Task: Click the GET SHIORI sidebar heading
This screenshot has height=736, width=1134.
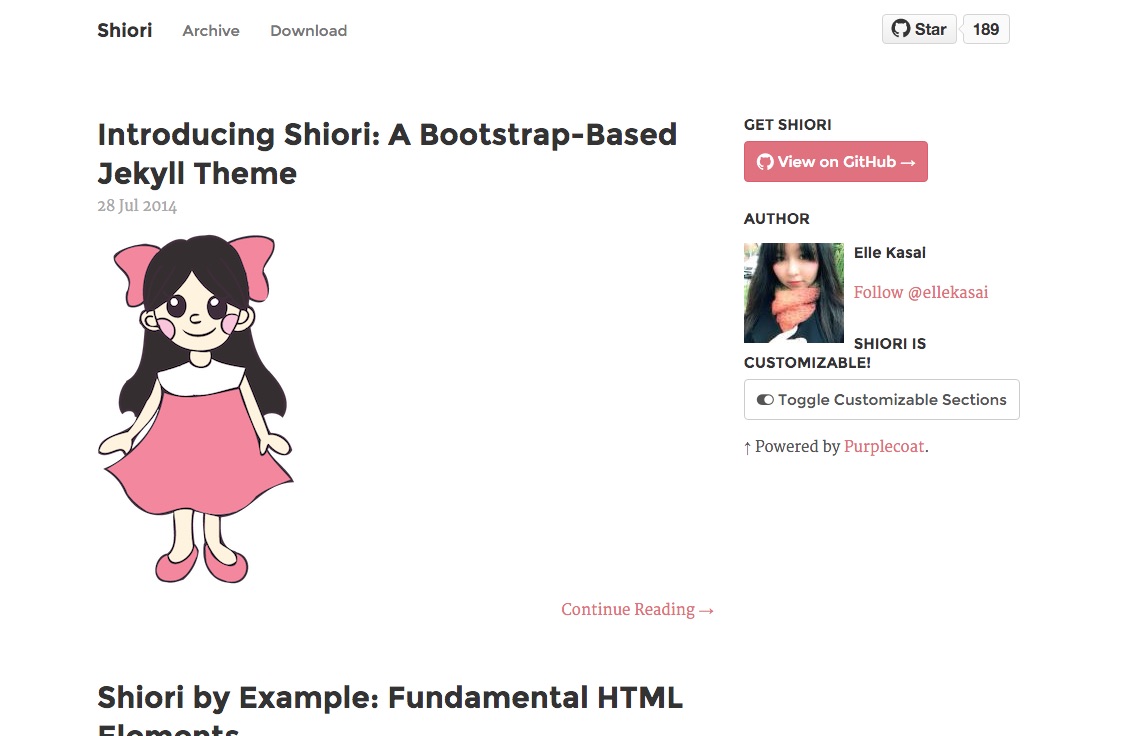Action: [787, 125]
